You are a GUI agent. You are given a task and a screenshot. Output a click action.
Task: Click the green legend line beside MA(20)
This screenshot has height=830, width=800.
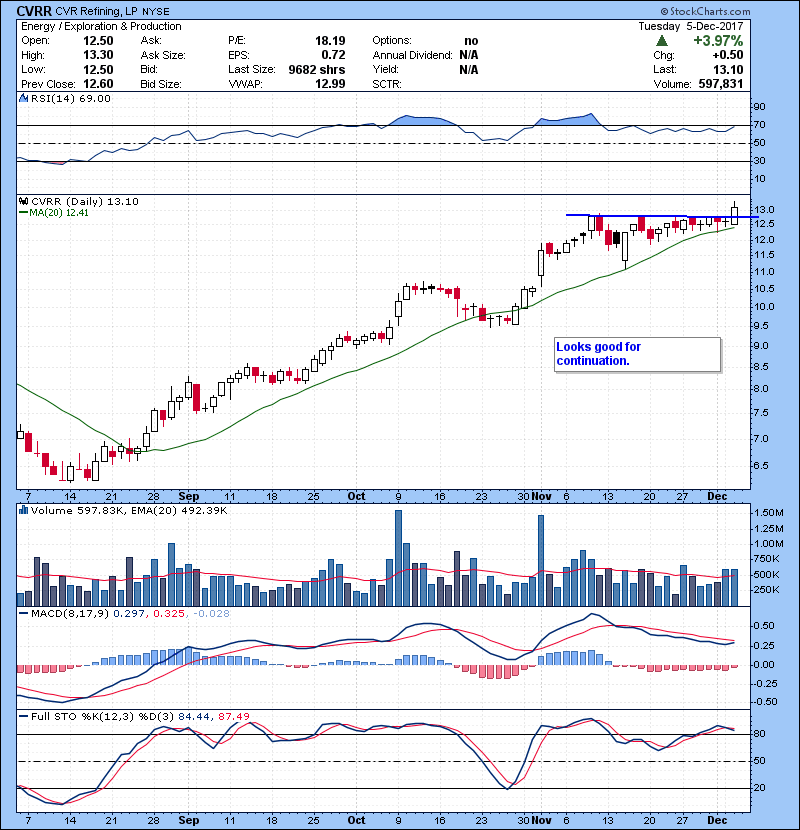coord(23,213)
